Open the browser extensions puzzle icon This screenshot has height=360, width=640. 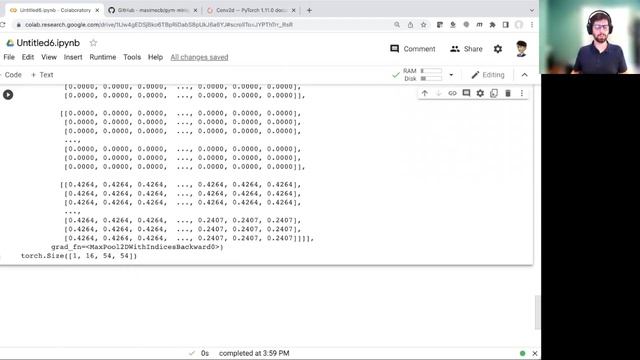[x=493, y=25]
